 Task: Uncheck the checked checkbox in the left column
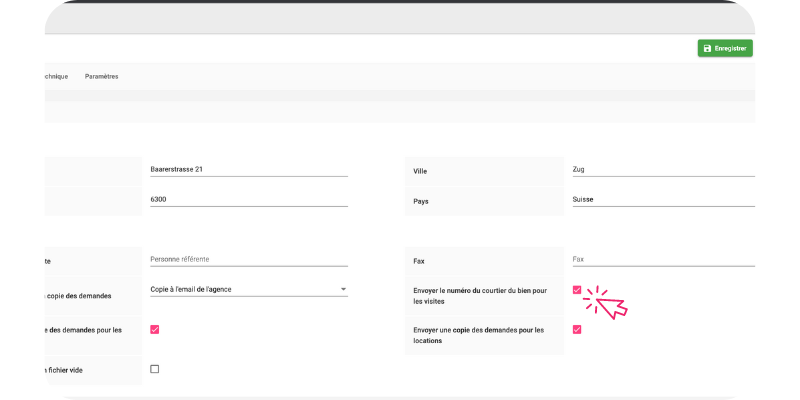(x=154, y=329)
